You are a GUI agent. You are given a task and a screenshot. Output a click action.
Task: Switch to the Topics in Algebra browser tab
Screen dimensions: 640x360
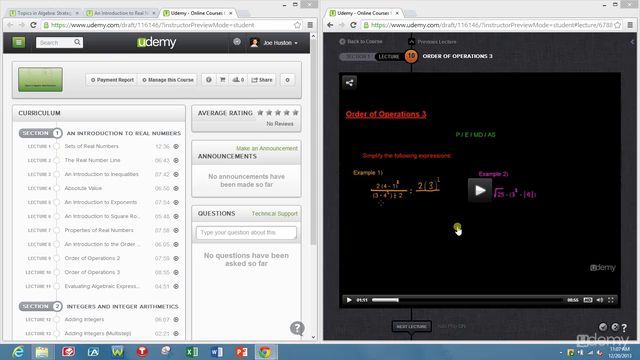44,13
